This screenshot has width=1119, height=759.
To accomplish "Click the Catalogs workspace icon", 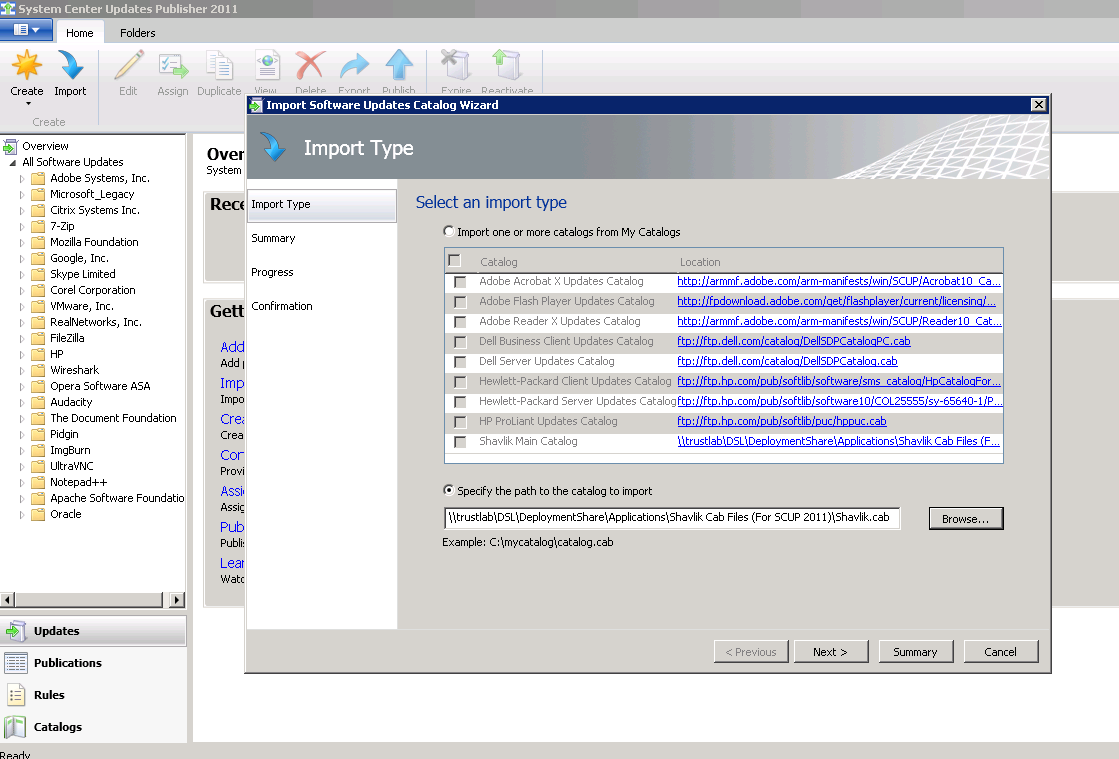I will [16, 727].
